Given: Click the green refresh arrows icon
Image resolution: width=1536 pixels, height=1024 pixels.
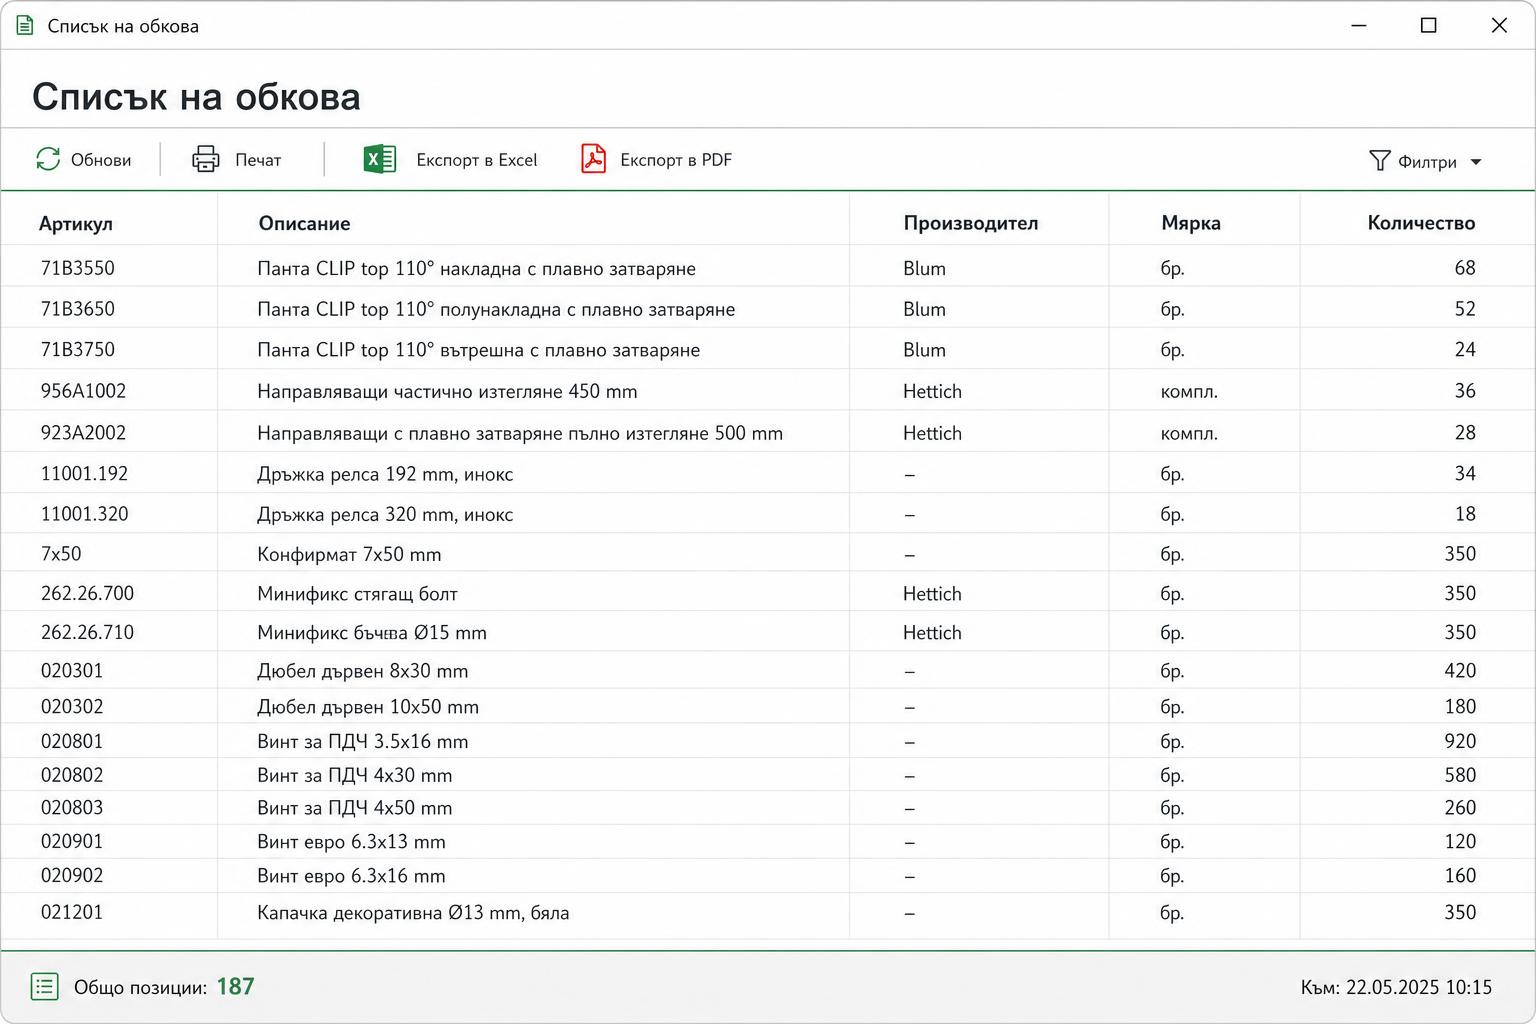Looking at the screenshot, I should pyautogui.click(x=48, y=159).
